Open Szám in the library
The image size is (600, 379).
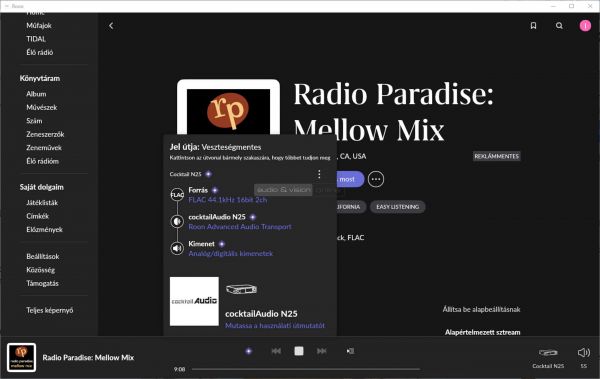click(x=34, y=121)
